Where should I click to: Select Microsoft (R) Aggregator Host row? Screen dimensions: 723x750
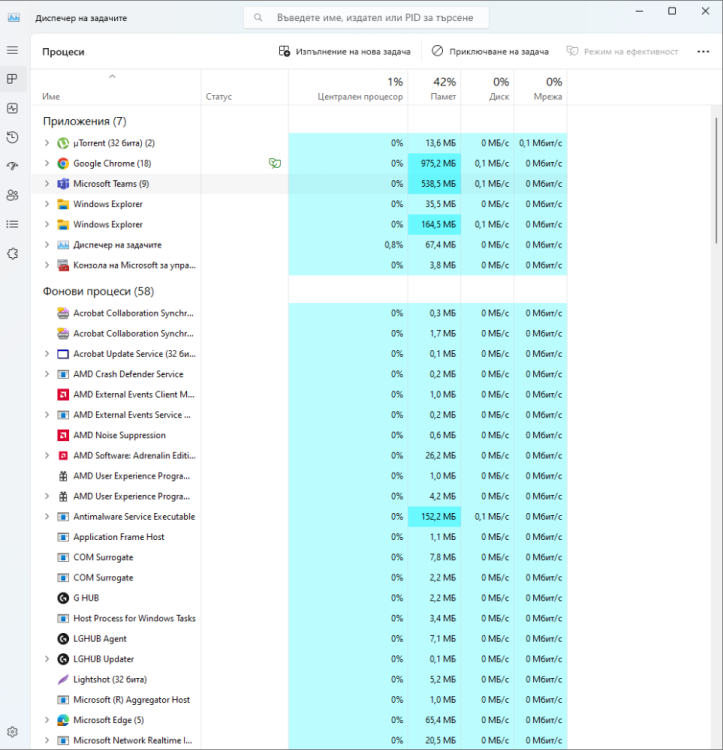(299, 700)
